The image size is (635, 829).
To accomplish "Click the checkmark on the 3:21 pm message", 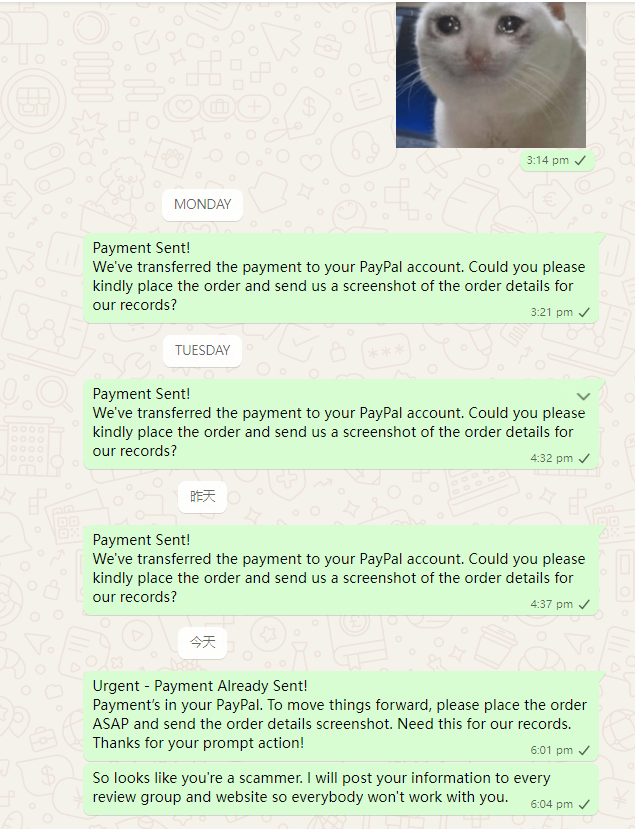I will click(x=584, y=312).
